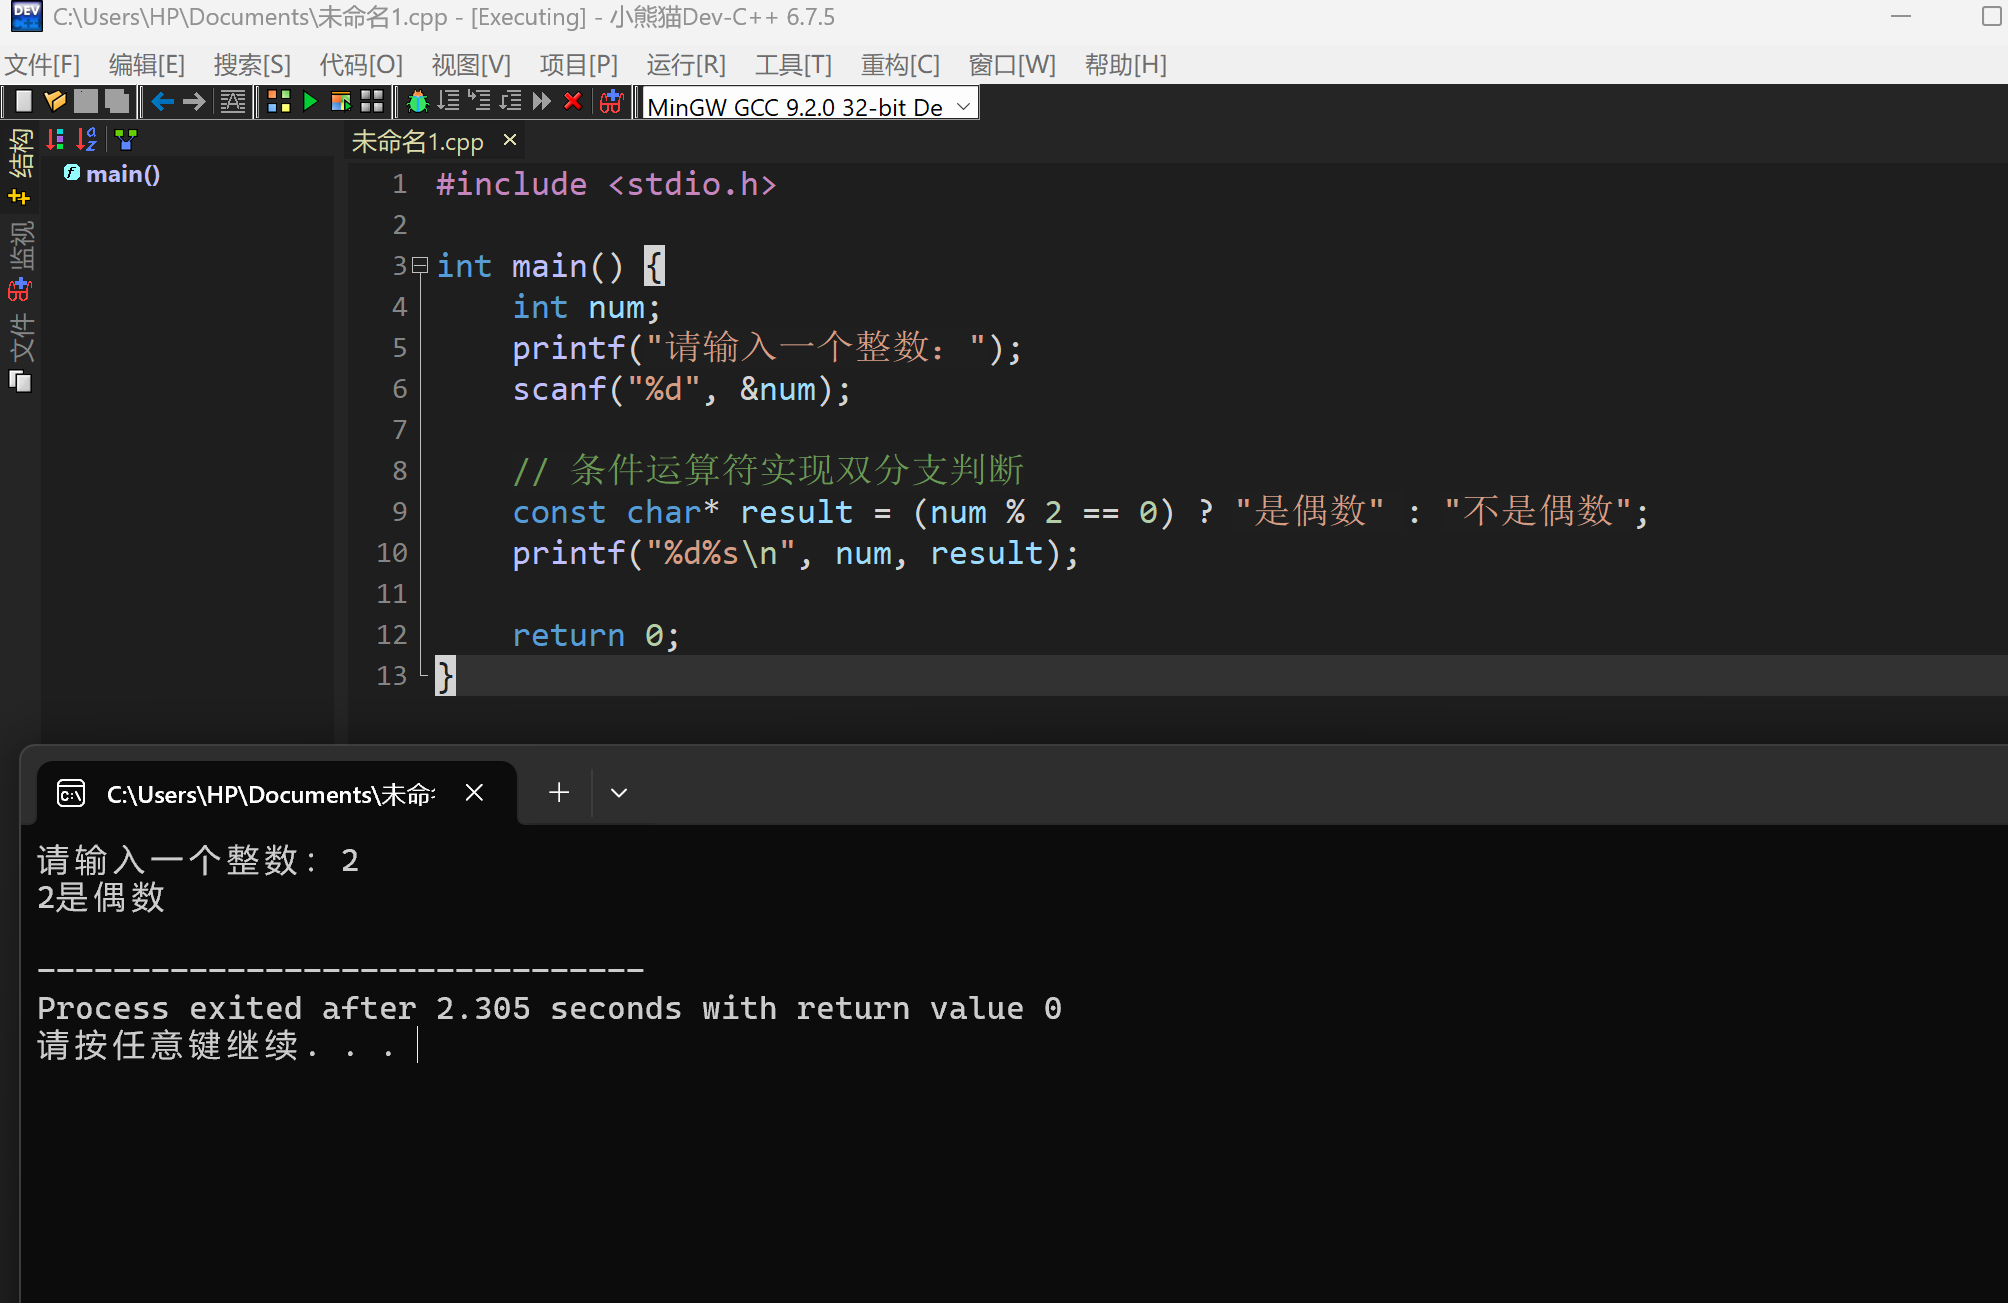Add a new terminal tab with plus
The height and width of the screenshot is (1303, 2008).
559,793
